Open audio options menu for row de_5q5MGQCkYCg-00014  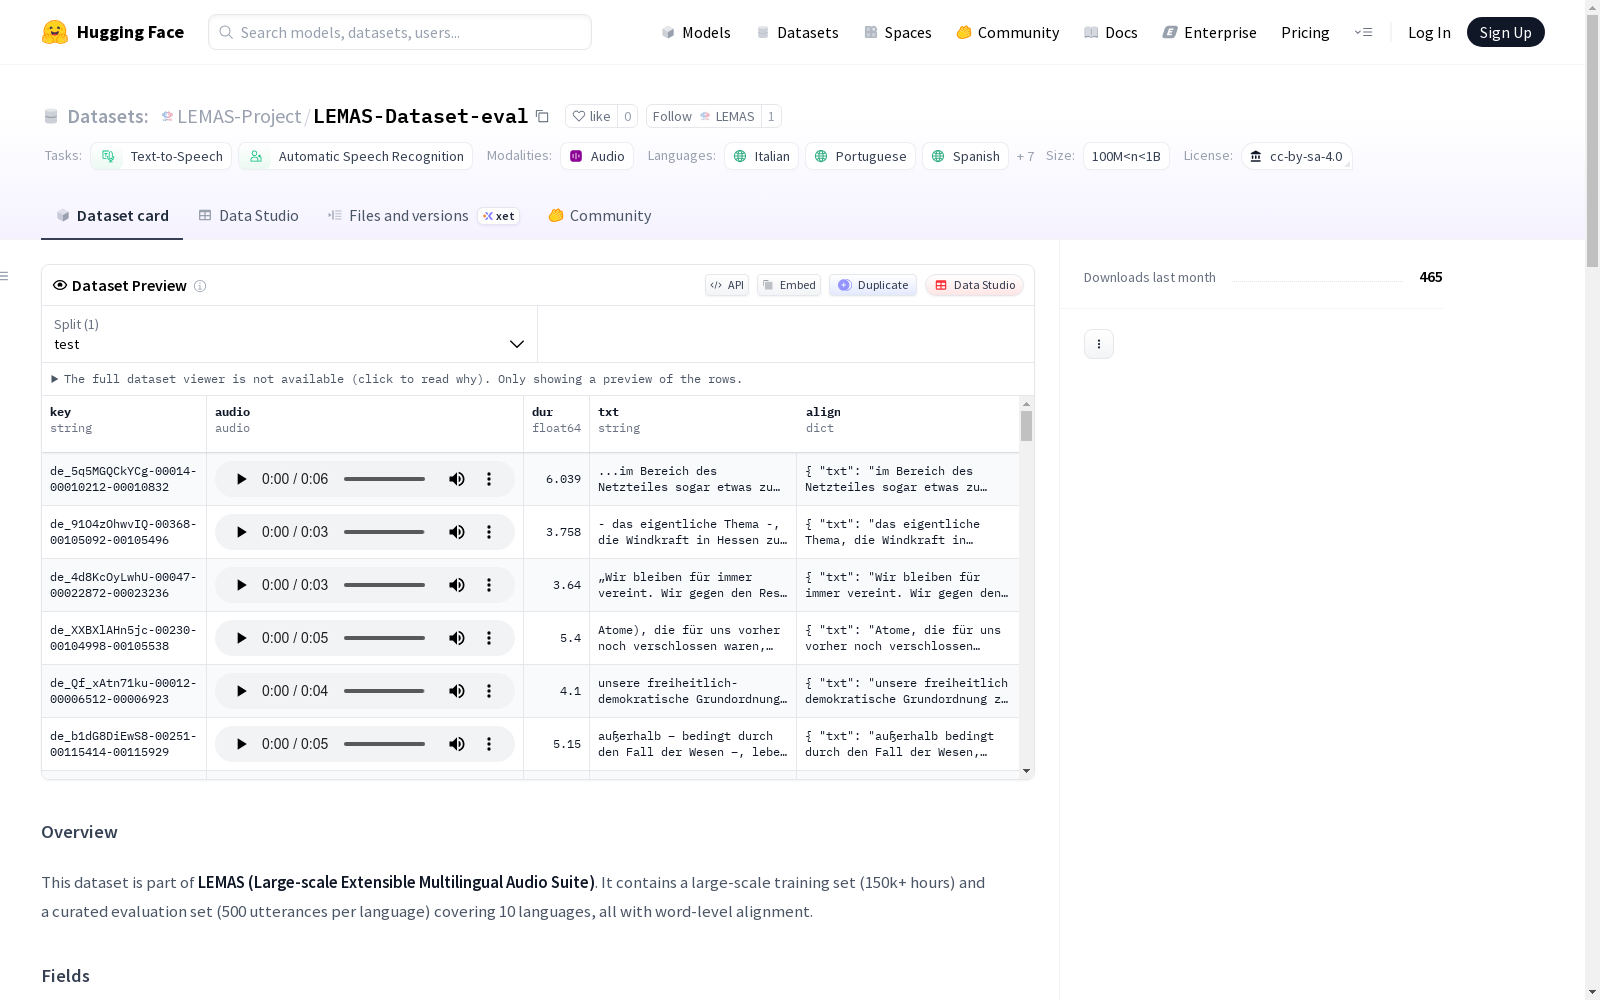point(489,479)
